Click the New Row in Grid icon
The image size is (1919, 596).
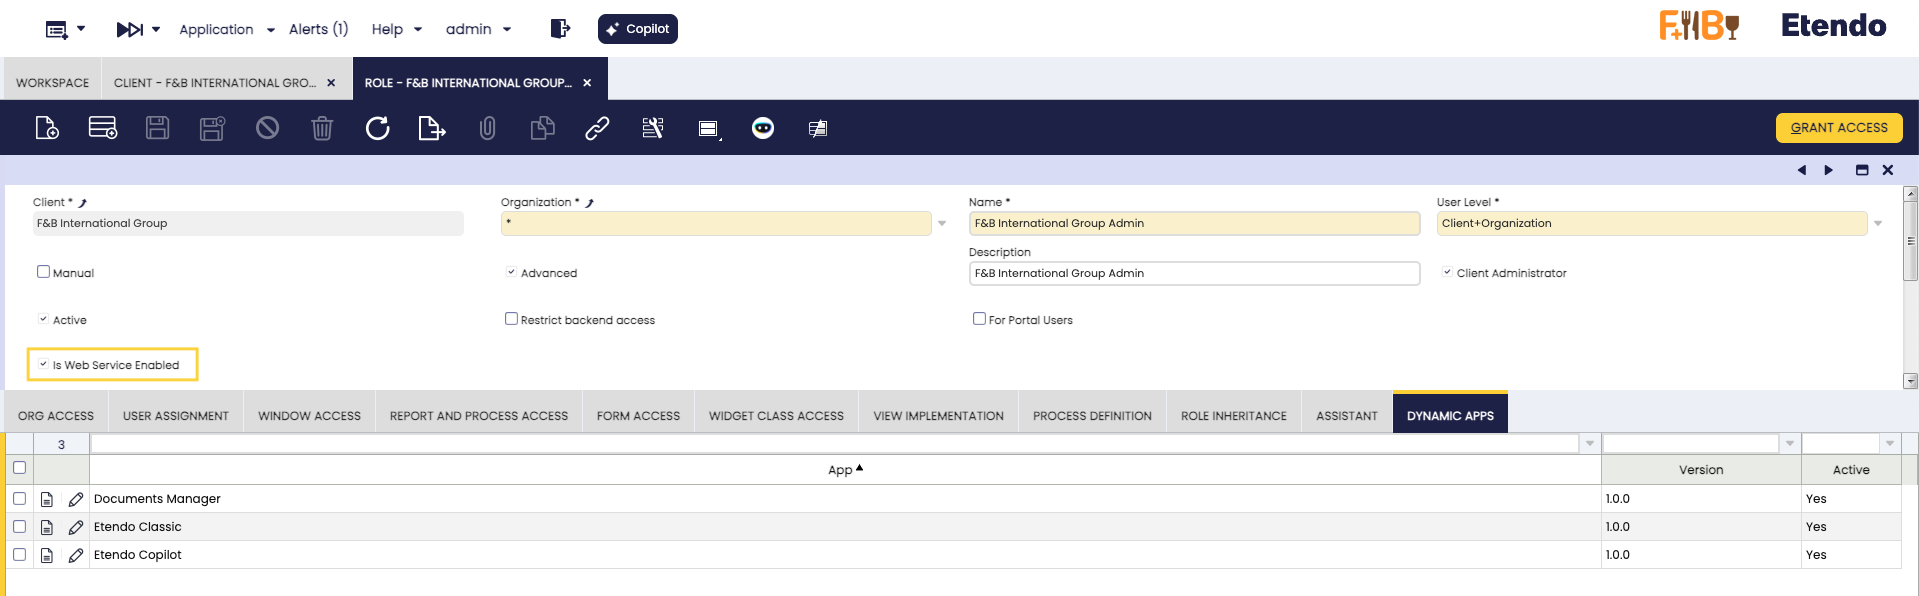(x=103, y=128)
